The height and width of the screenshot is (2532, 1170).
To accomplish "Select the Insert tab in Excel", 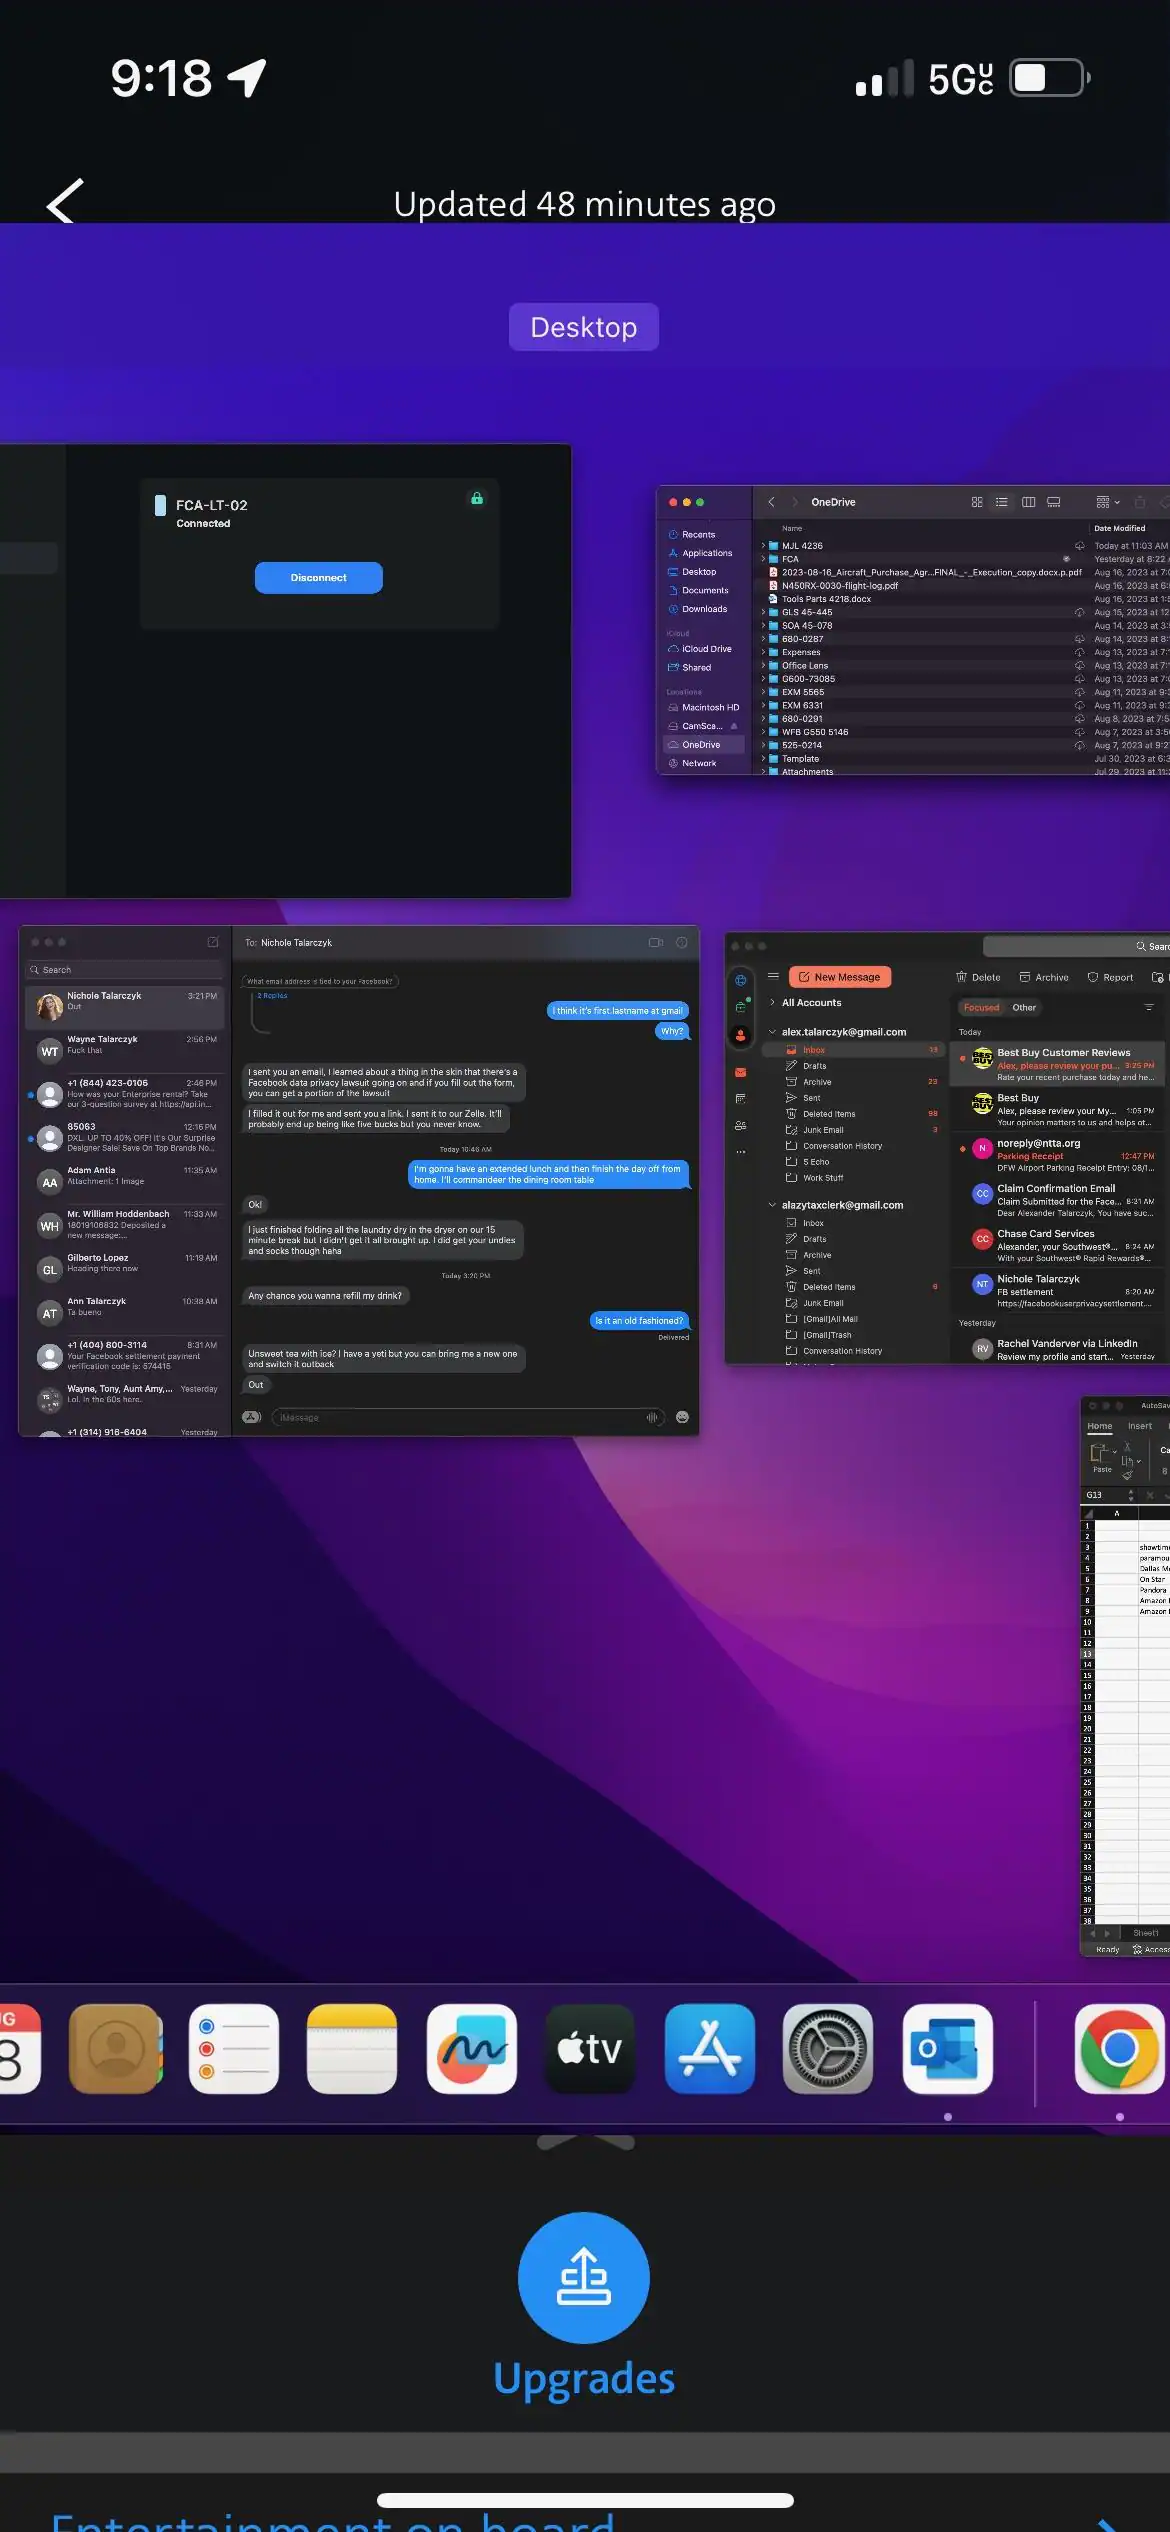I will click(1139, 1426).
